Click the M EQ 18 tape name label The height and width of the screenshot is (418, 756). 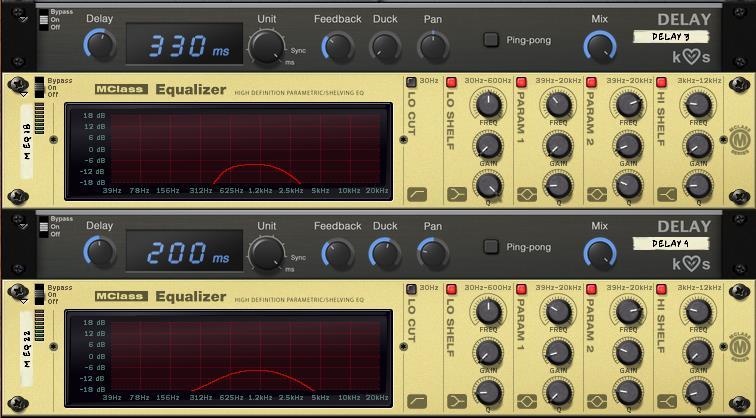[27, 142]
